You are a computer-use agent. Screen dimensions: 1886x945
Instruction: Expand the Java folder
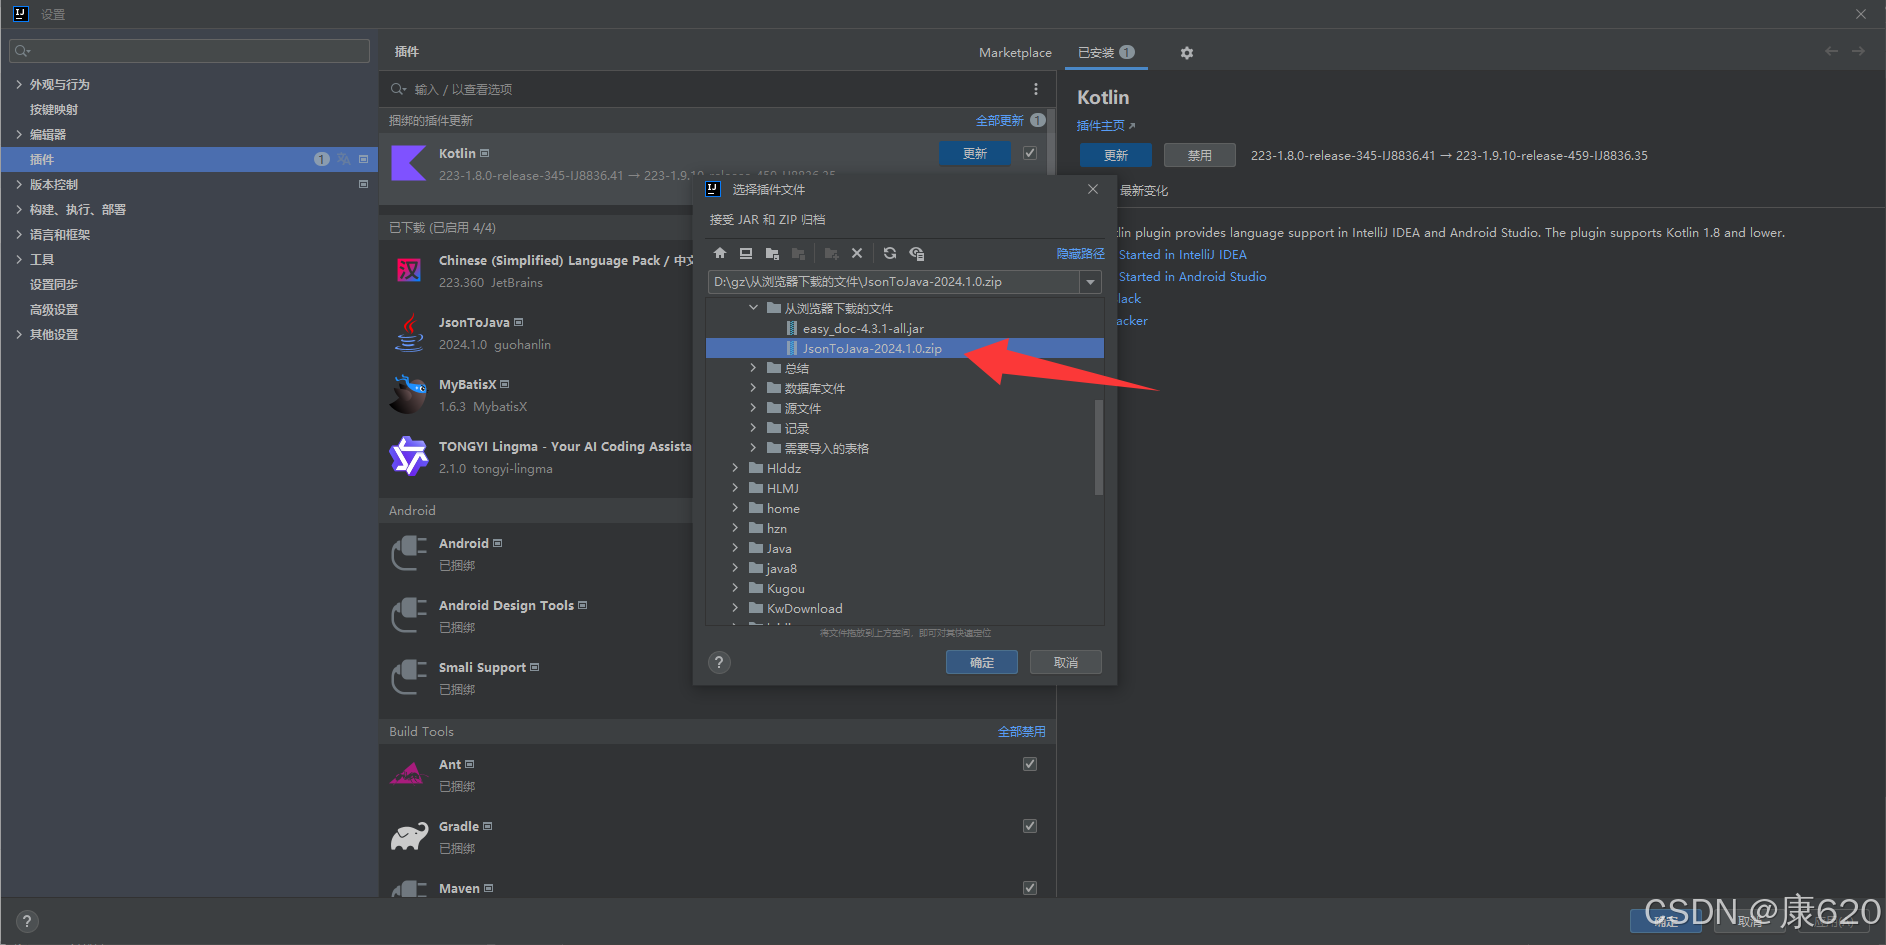pyautogui.click(x=735, y=548)
